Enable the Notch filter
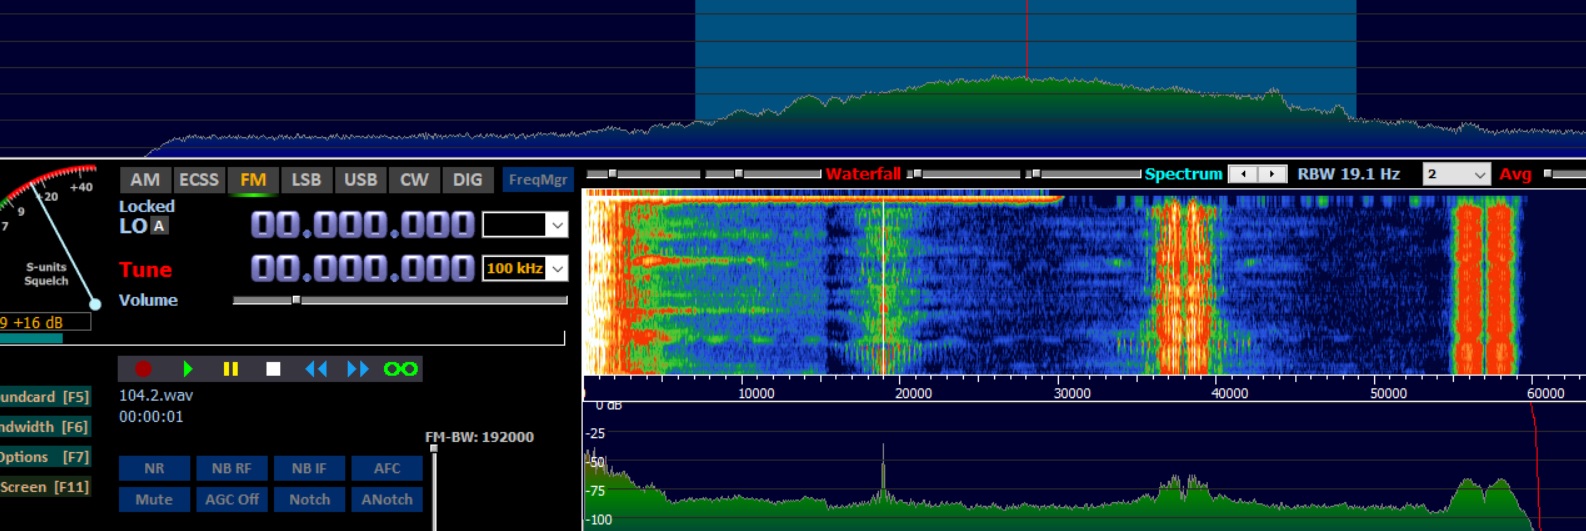1586x531 pixels. (x=309, y=499)
